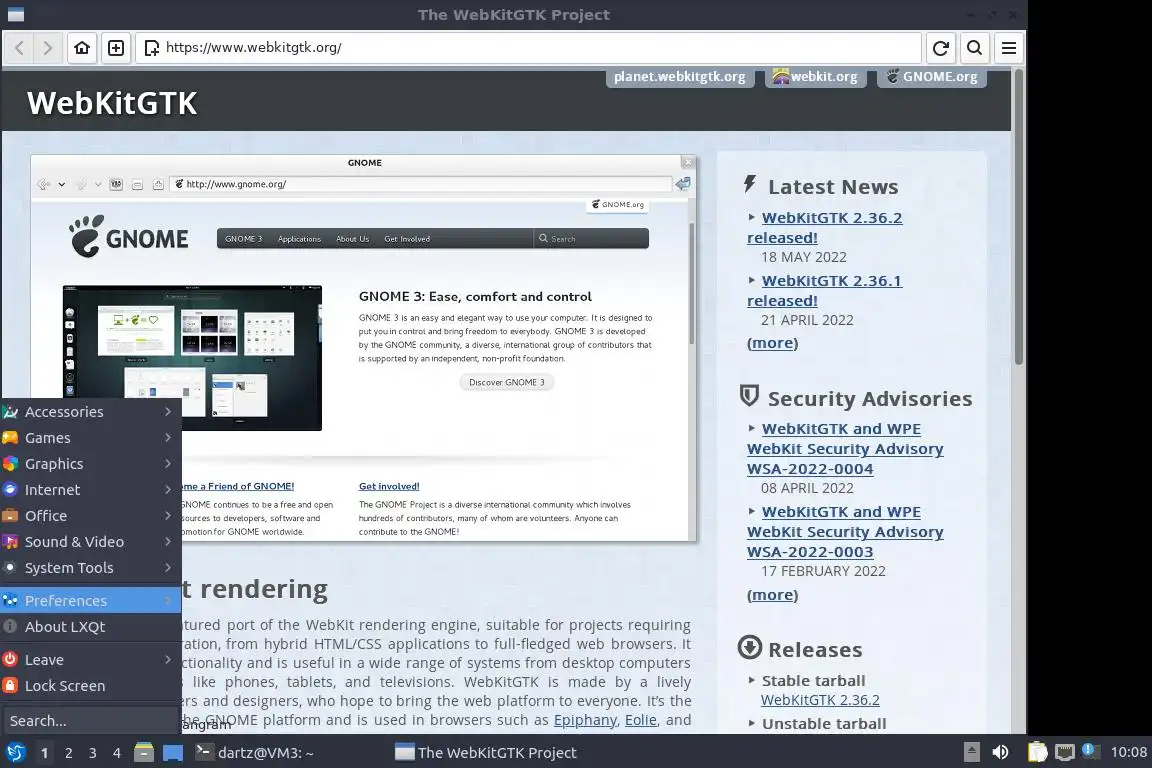The width and height of the screenshot is (1152, 768).
Task: Open Security Advisory WSA-2022-0003 link
Action: 845,531
